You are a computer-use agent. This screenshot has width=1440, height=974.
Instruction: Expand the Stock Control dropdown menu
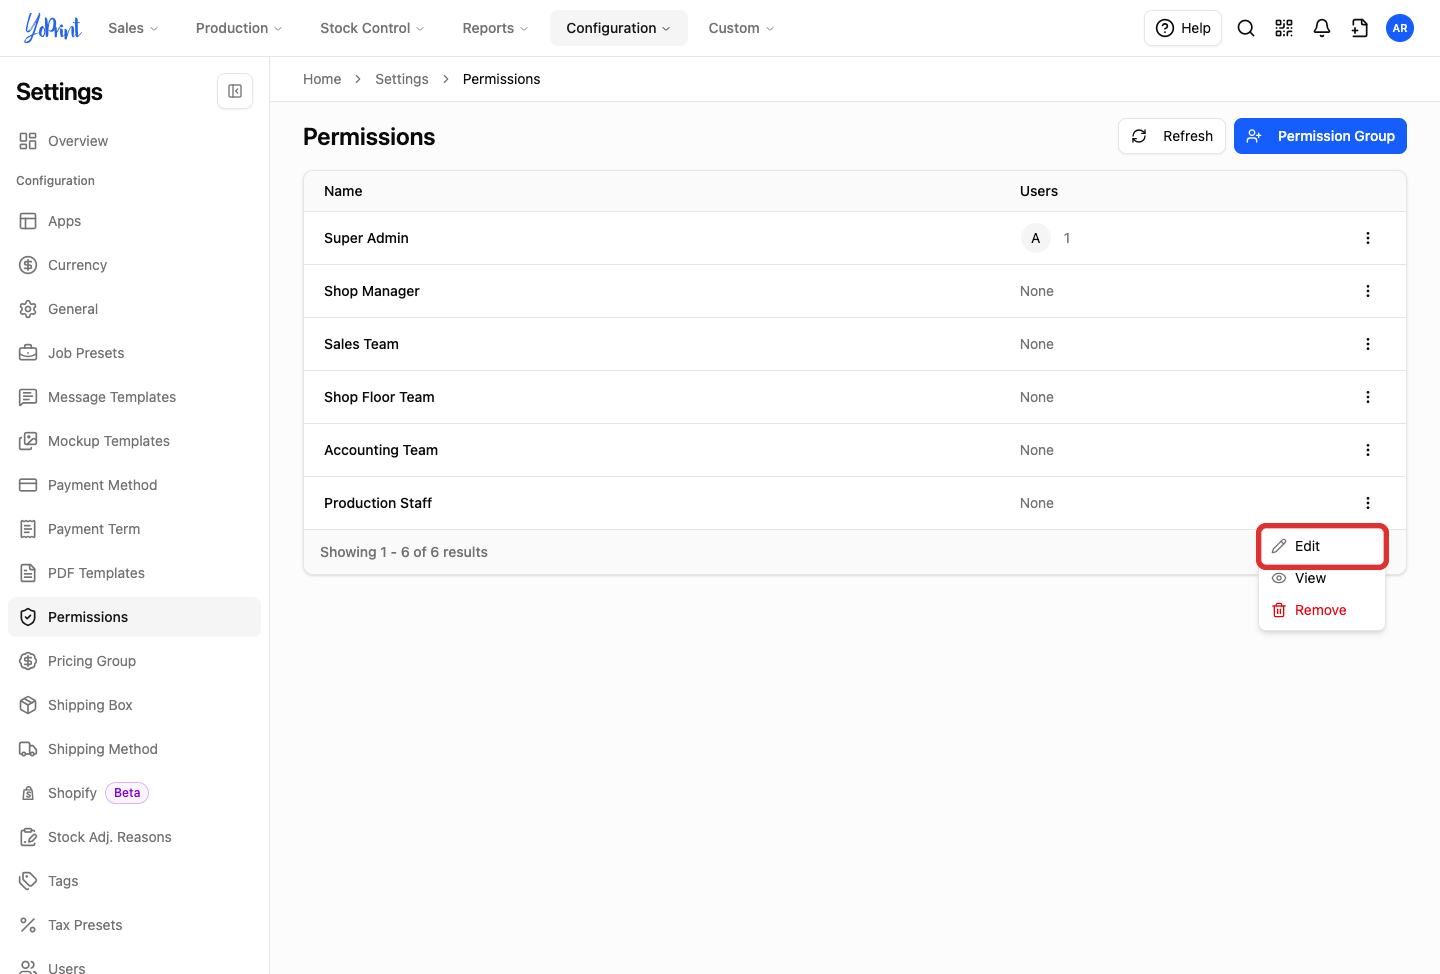[x=372, y=28]
